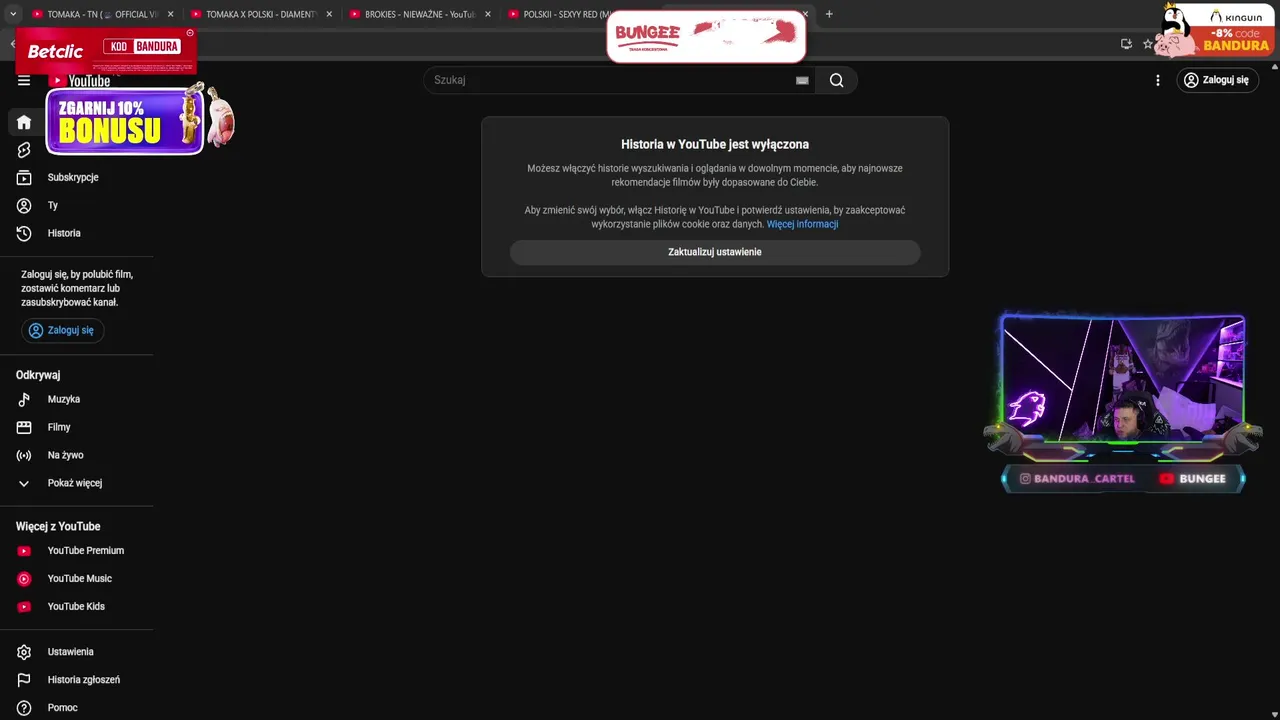Open a new browser tab
The image size is (1280, 720).
[829, 14]
